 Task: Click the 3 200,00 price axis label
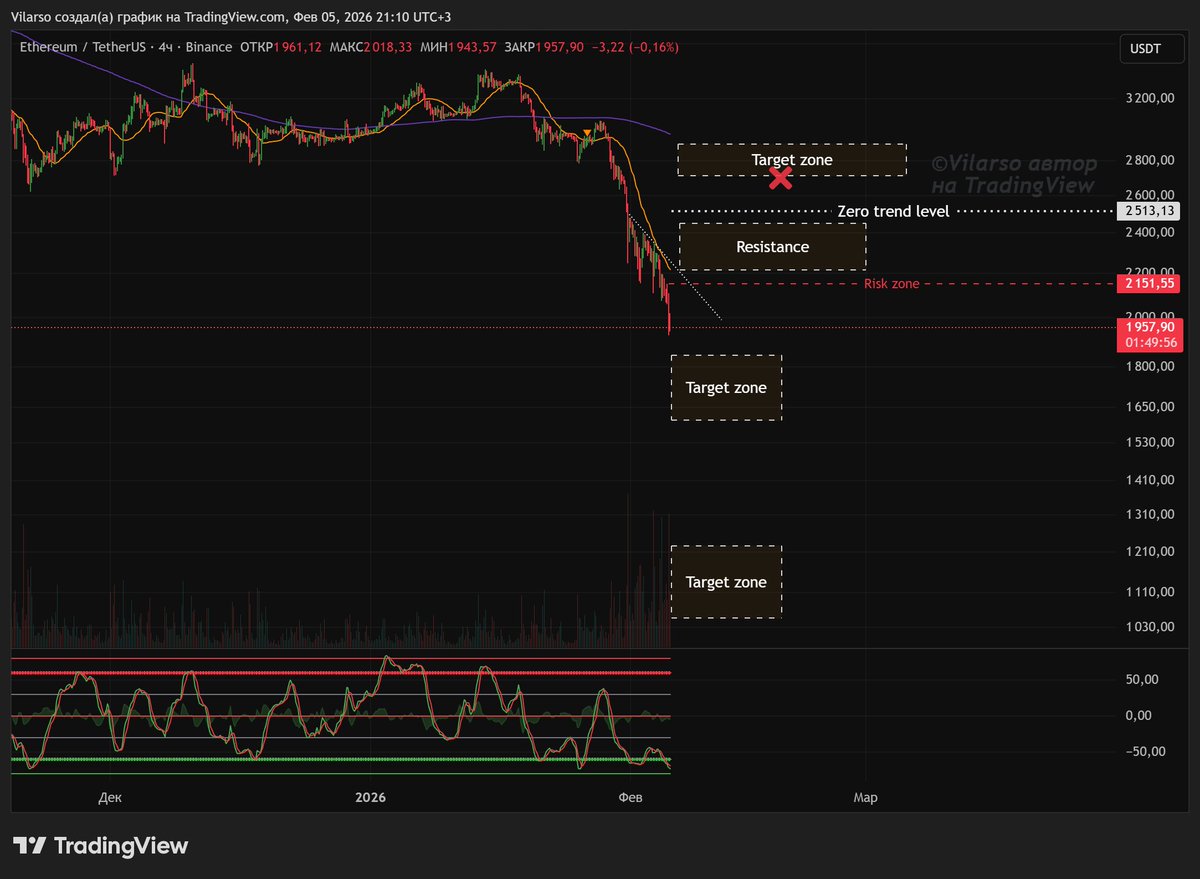[1149, 98]
